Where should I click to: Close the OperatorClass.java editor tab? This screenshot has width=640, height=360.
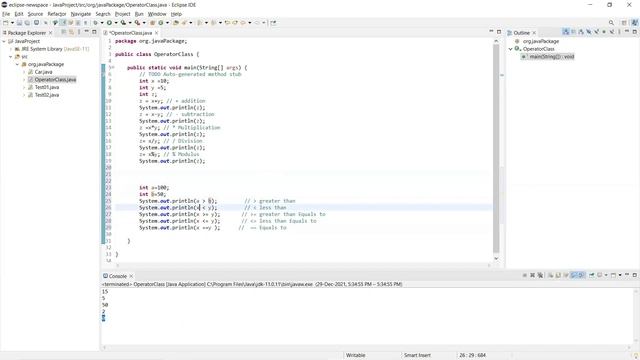[156, 33]
